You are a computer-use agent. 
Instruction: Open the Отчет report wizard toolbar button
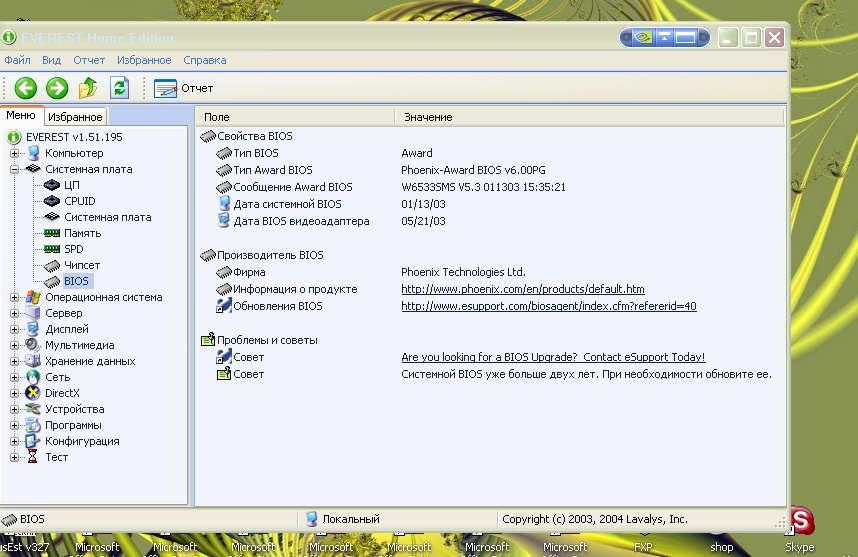[x=183, y=88]
